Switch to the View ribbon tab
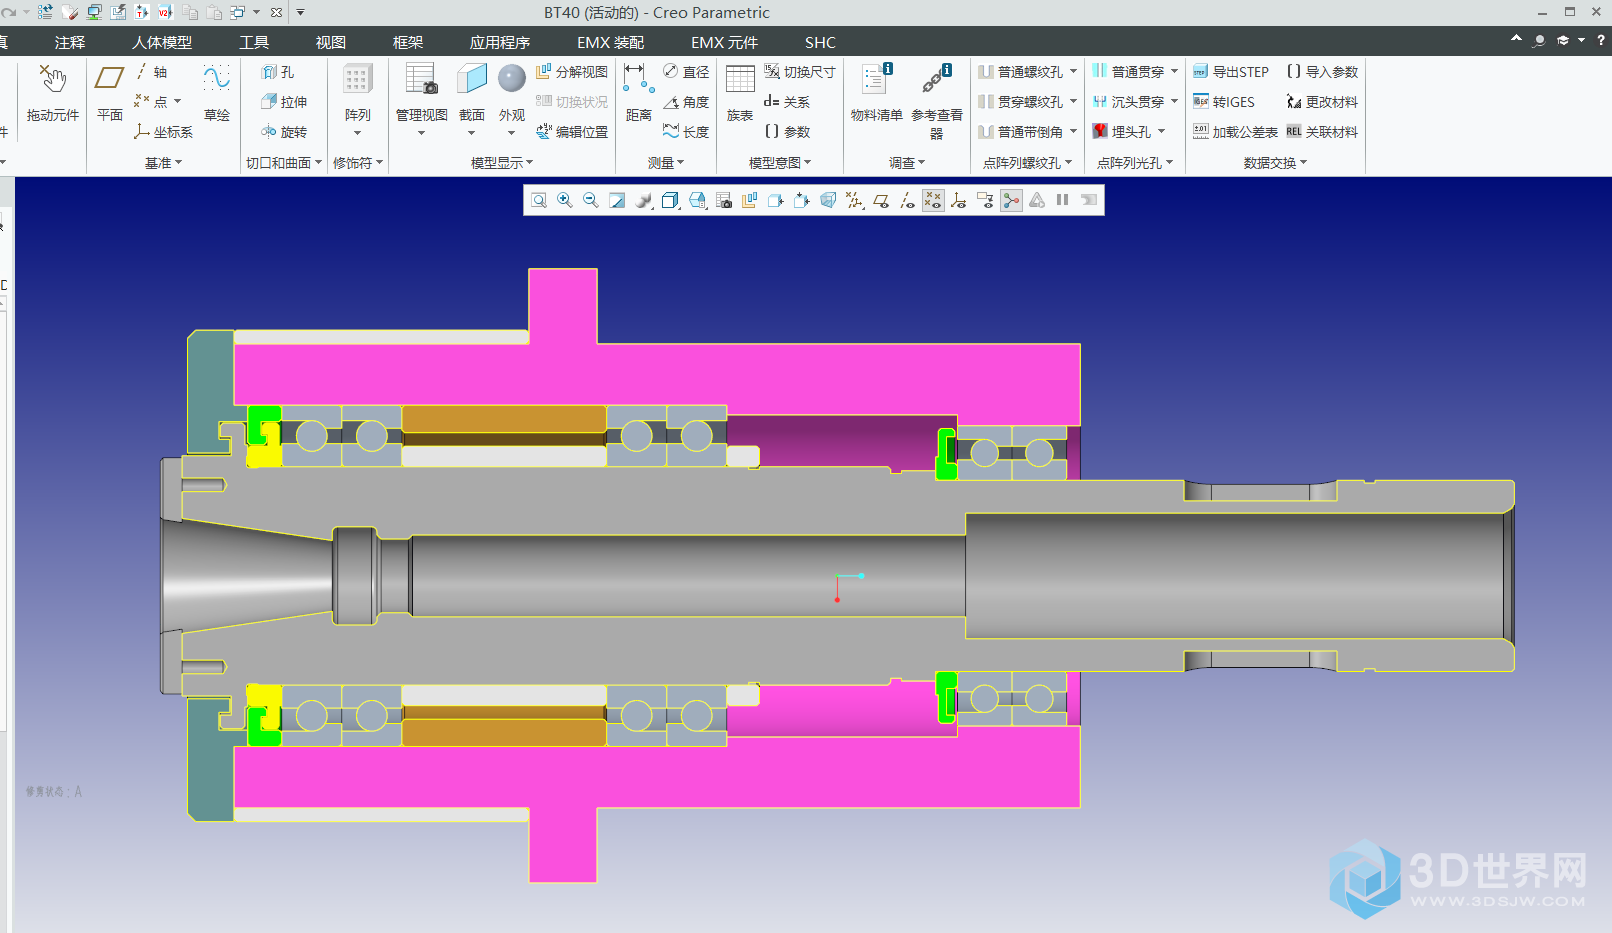The width and height of the screenshot is (1612, 933). coord(331,42)
